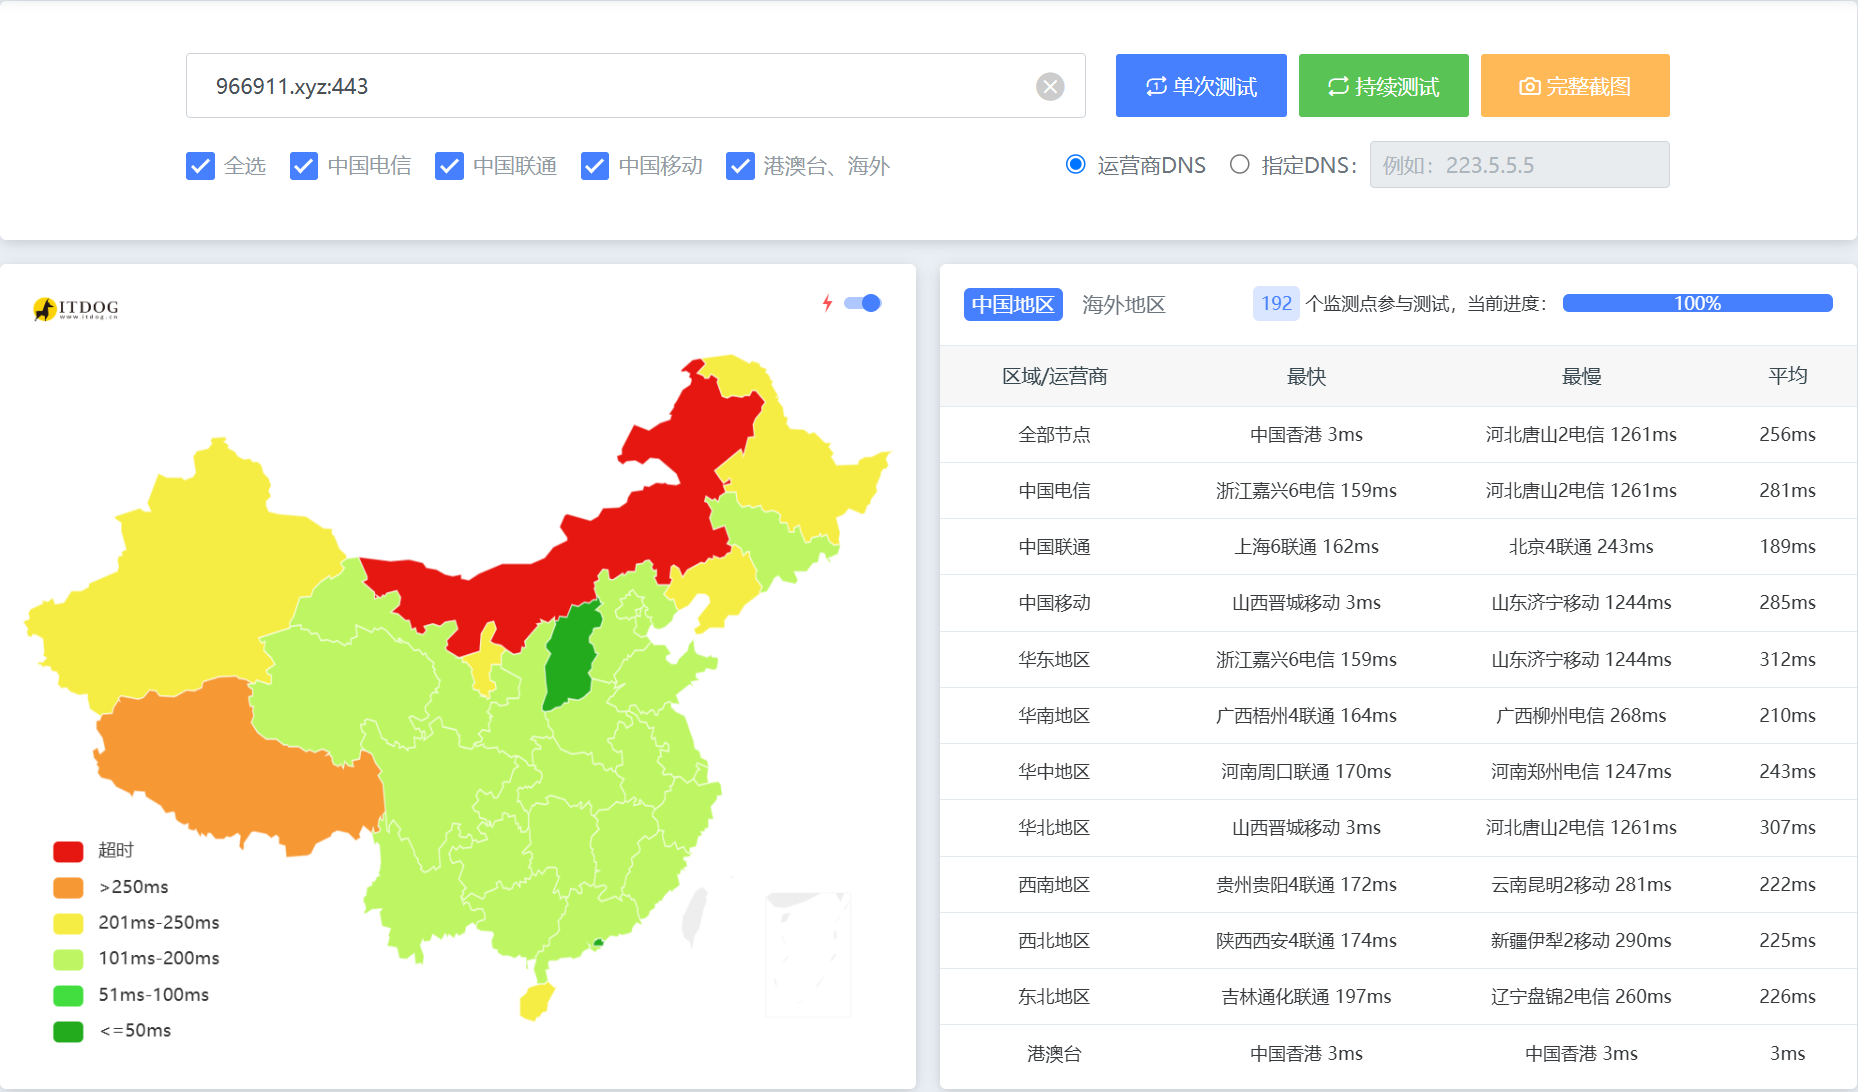Viewport: 1858px width, 1092px height.
Task: Uncheck the 全选 checkbox
Action: 200,166
